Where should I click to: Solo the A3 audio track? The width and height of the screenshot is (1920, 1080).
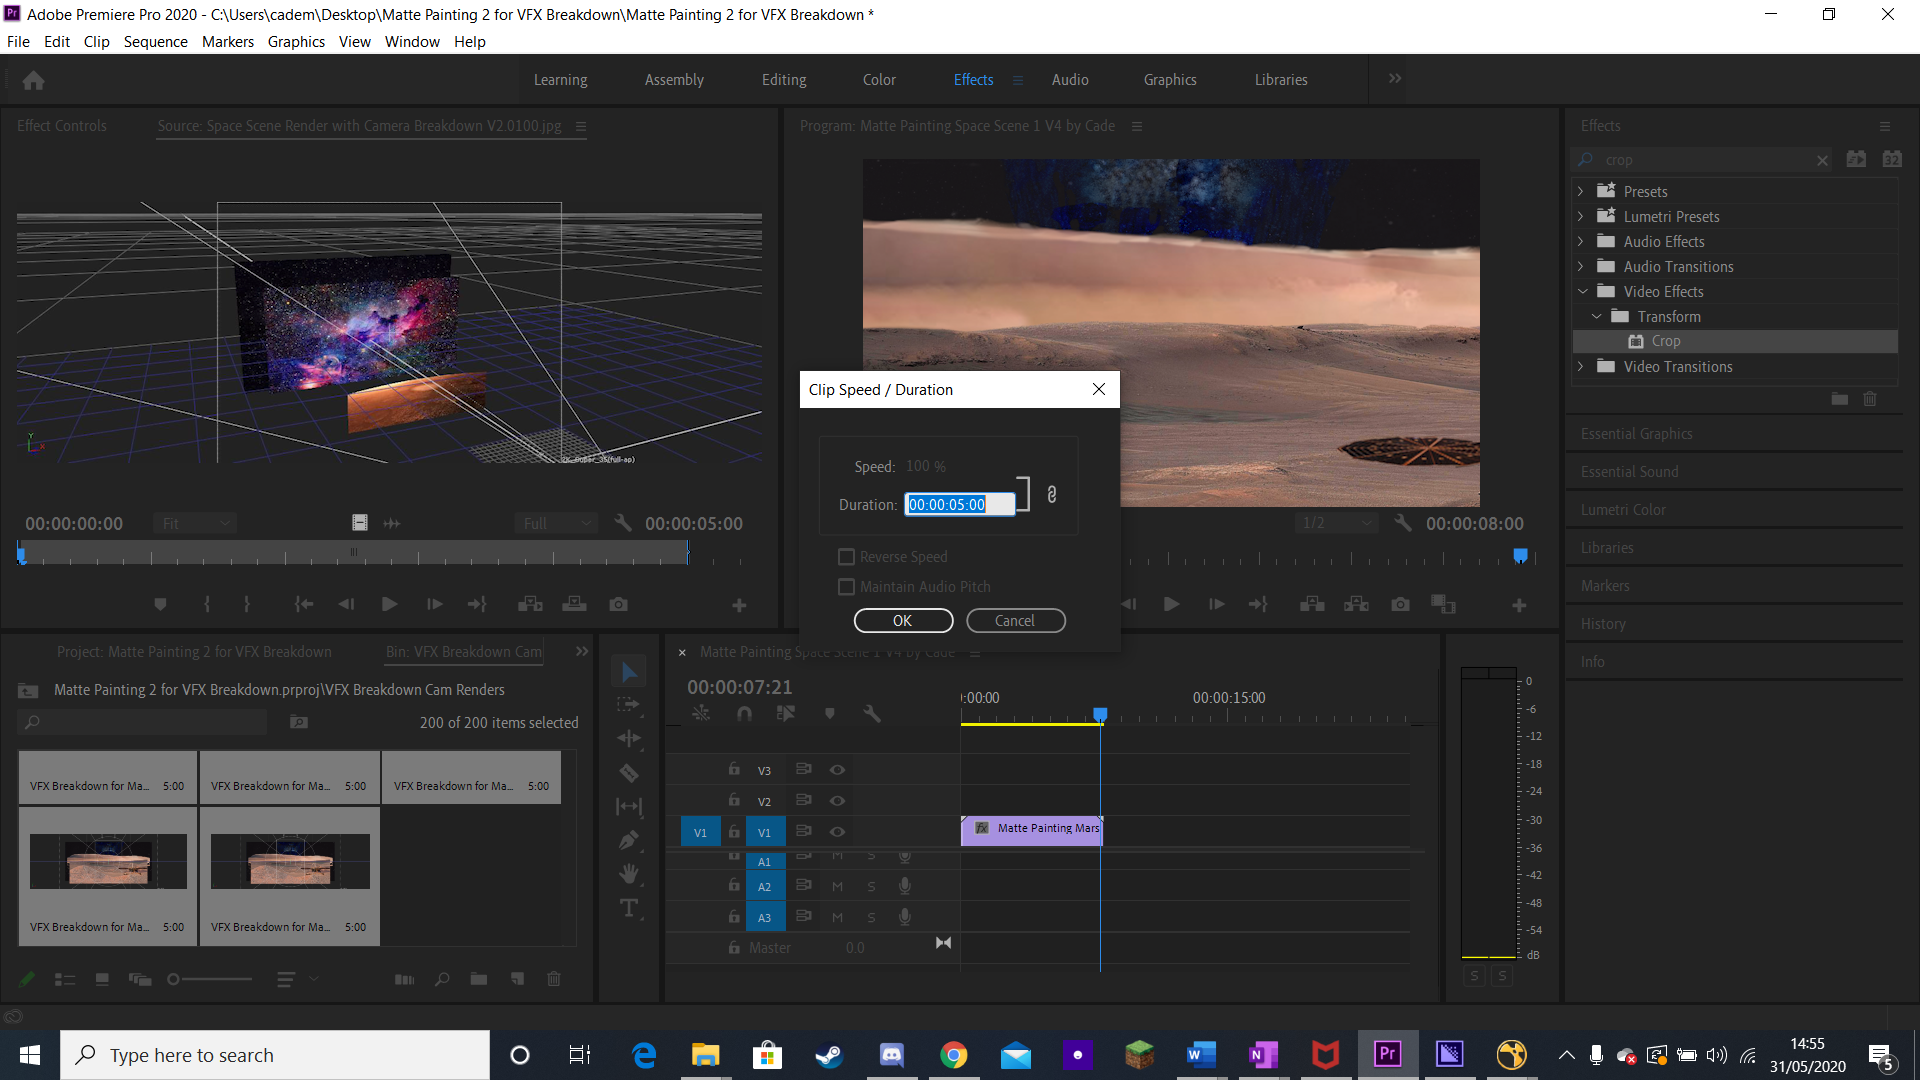click(872, 918)
